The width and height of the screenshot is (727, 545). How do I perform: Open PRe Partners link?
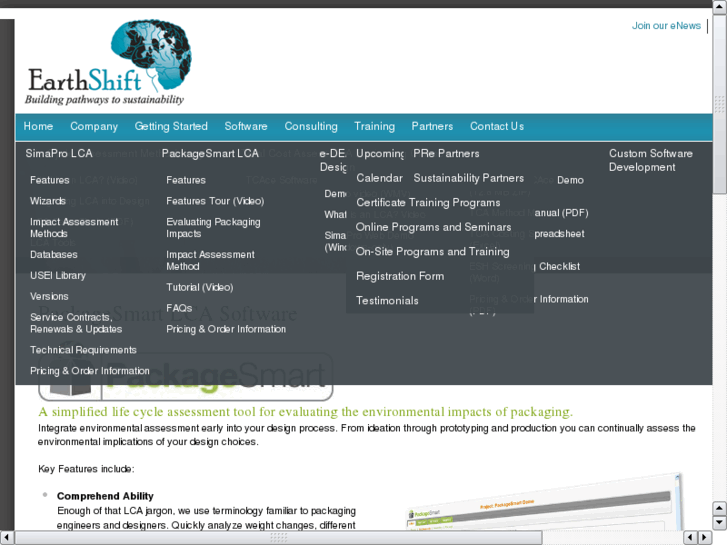(x=446, y=154)
